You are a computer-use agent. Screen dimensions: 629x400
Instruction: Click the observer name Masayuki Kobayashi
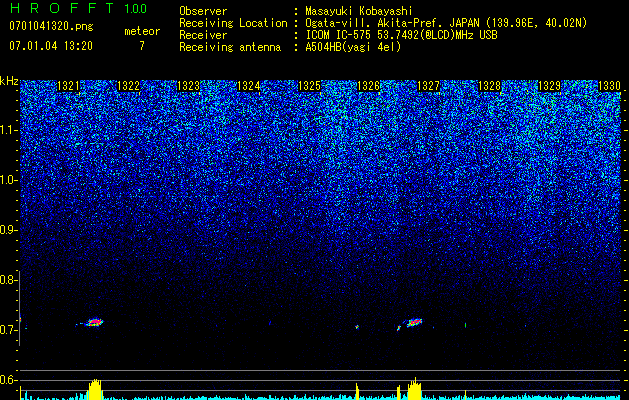click(x=359, y=11)
